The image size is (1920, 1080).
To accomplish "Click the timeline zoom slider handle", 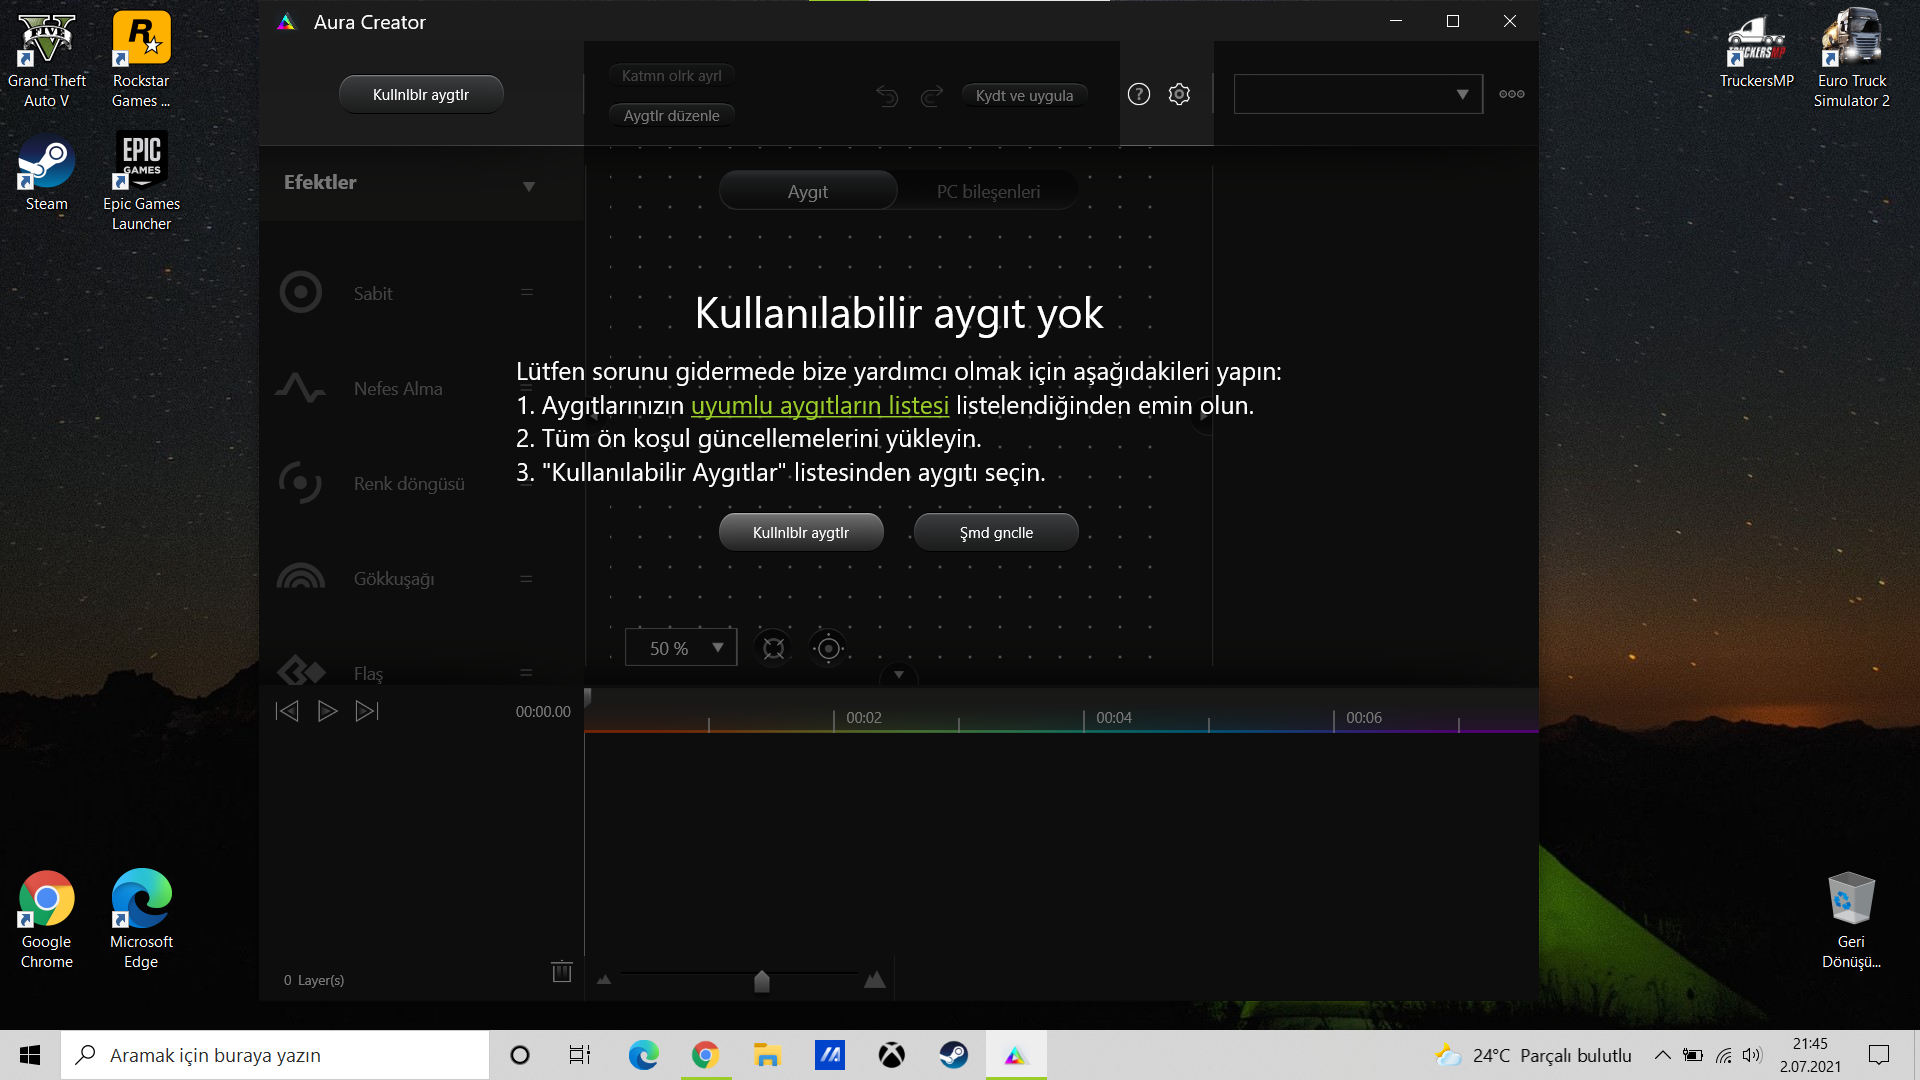I will [x=762, y=981].
